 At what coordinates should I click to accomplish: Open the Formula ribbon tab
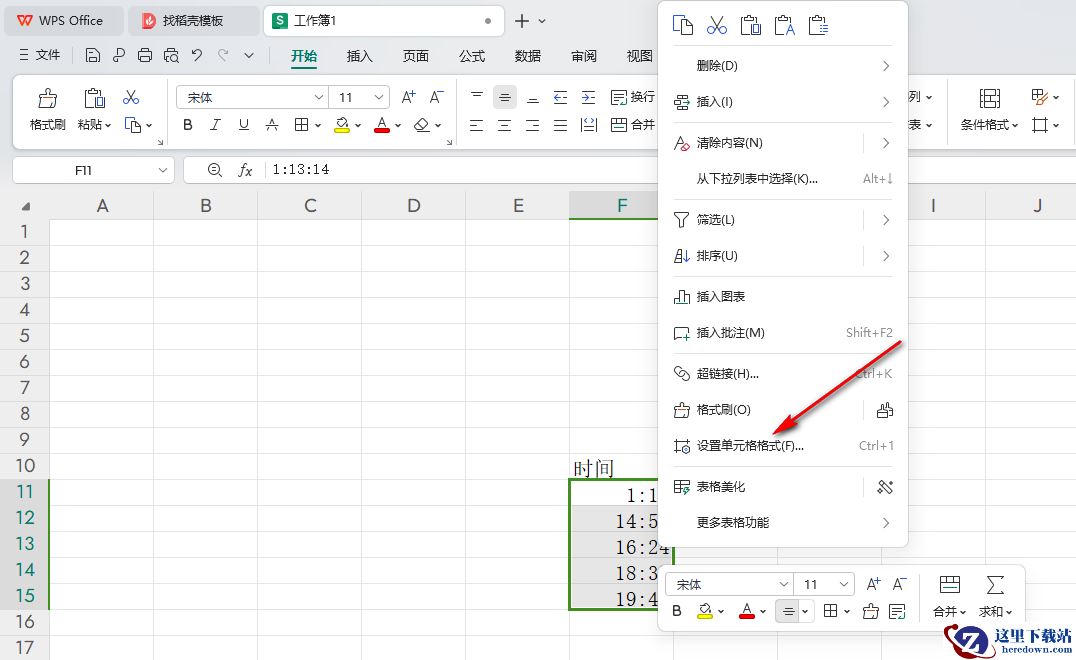click(x=472, y=56)
